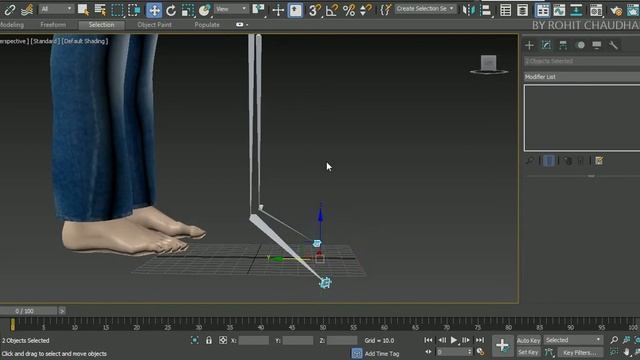Open the Curve Editor

[559, 10]
